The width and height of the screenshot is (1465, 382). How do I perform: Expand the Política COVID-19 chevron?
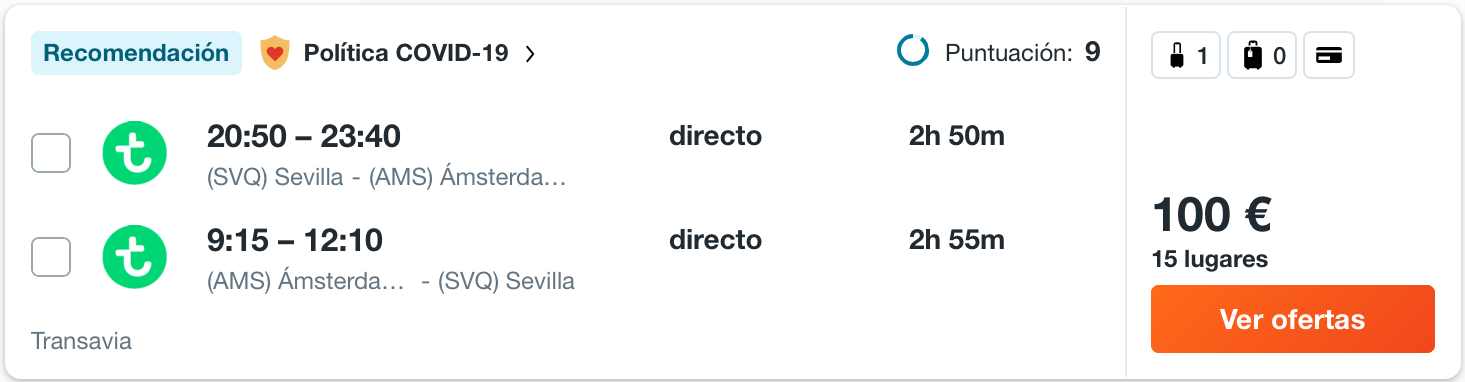coord(530,54)
